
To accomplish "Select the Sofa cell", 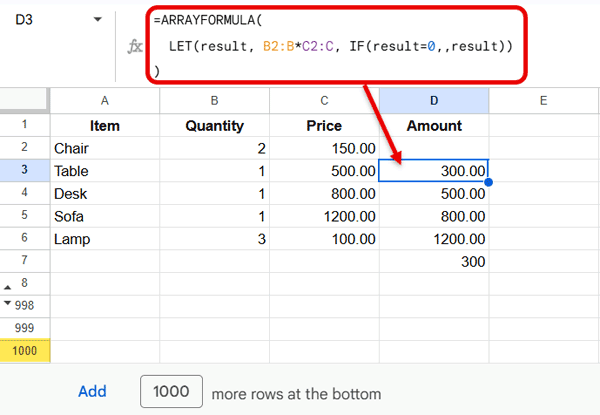I will (x=104, y=216).
